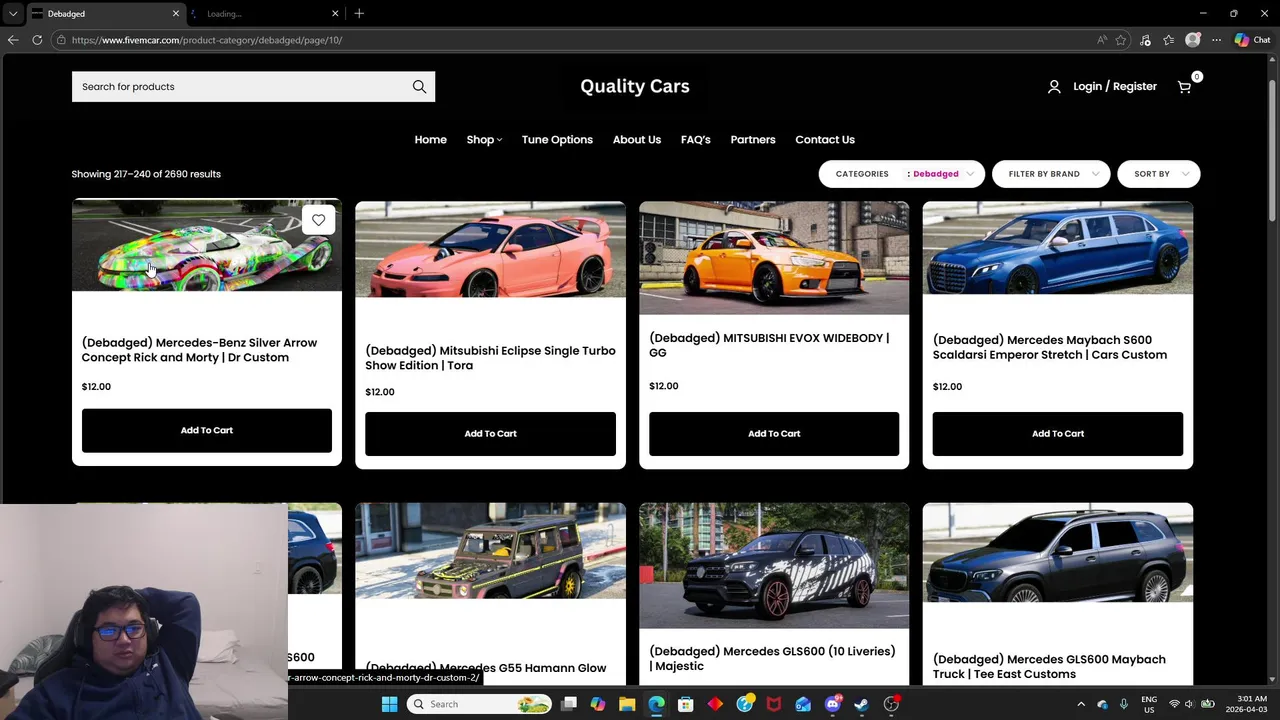Open Copilot app in taskbar

click(x=597, y=704)
